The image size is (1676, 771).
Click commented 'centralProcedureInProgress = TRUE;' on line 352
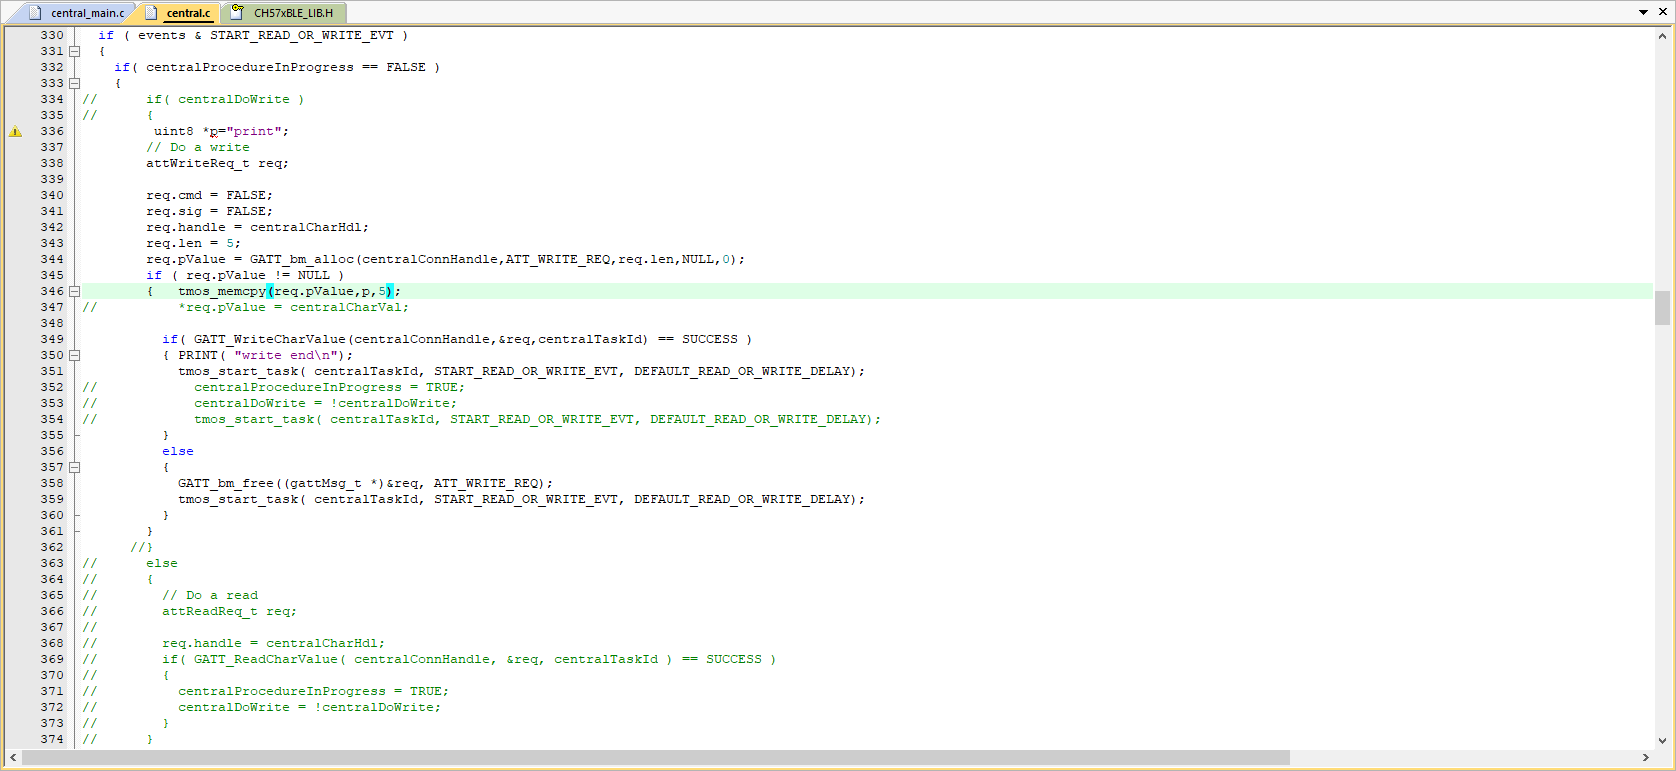pos(330,387)
